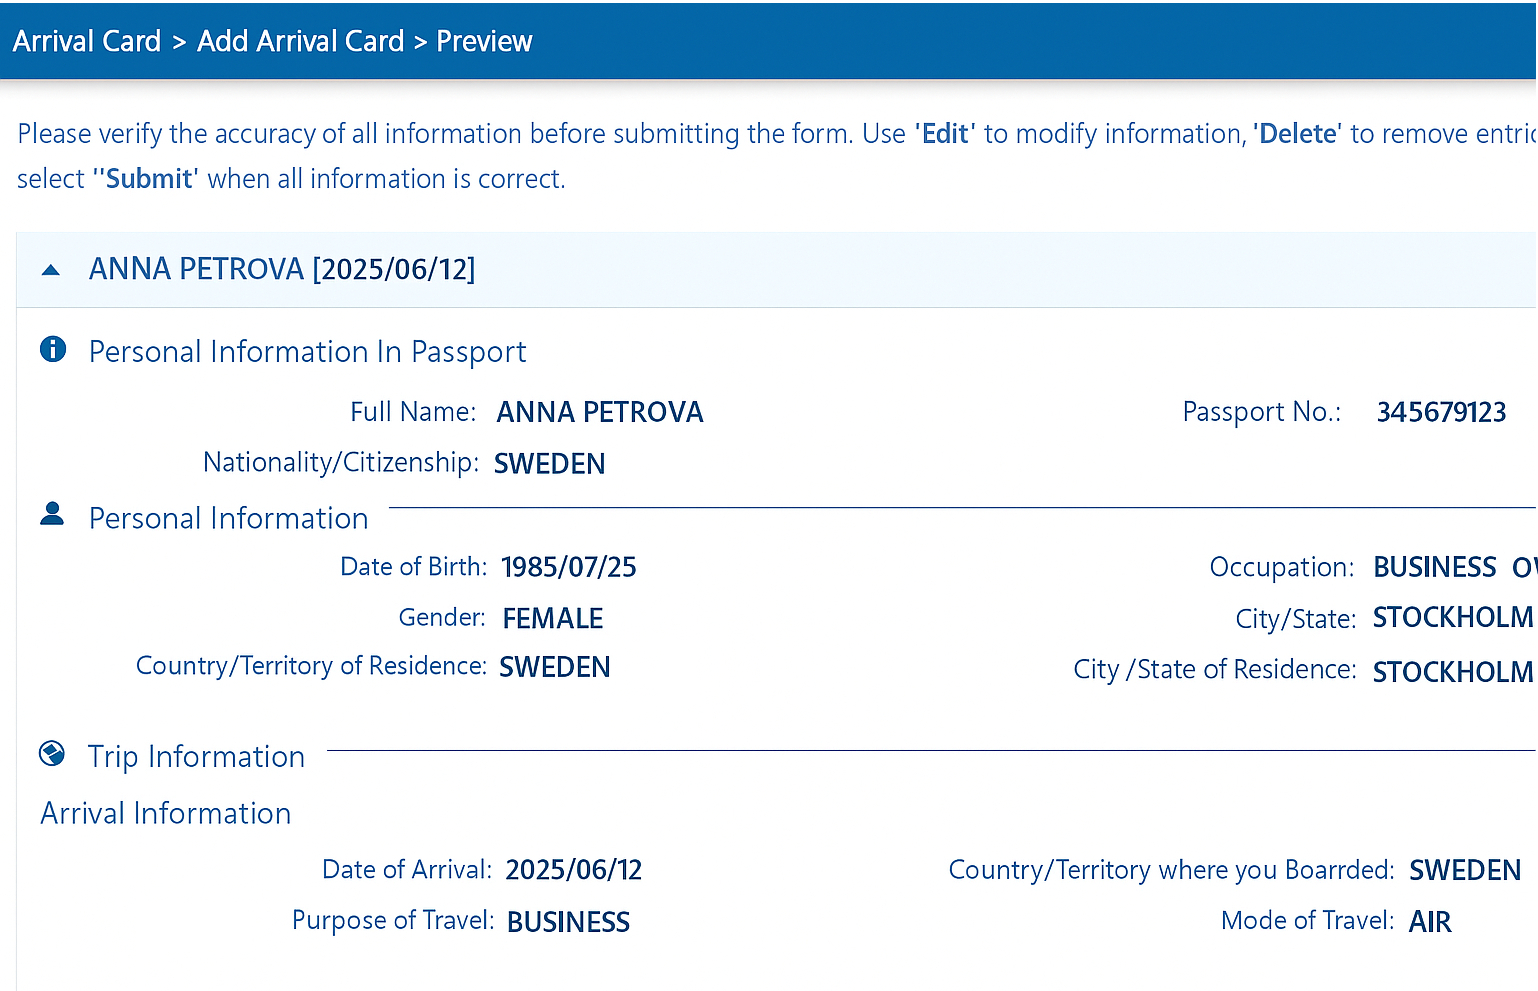Select the Preview breadcrumb item

pos(484,40)
